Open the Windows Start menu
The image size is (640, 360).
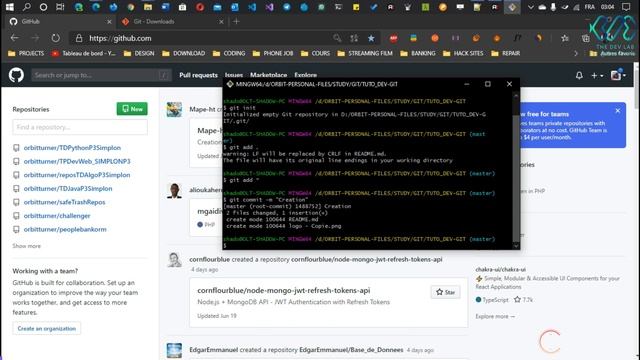click(9, 7)
